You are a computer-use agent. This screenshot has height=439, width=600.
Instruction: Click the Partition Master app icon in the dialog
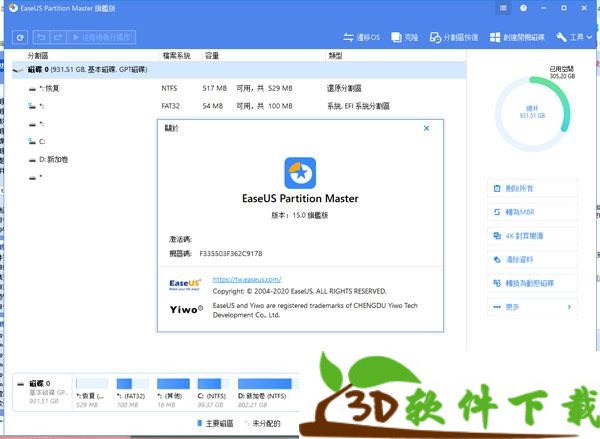click(x=300, y=173)
